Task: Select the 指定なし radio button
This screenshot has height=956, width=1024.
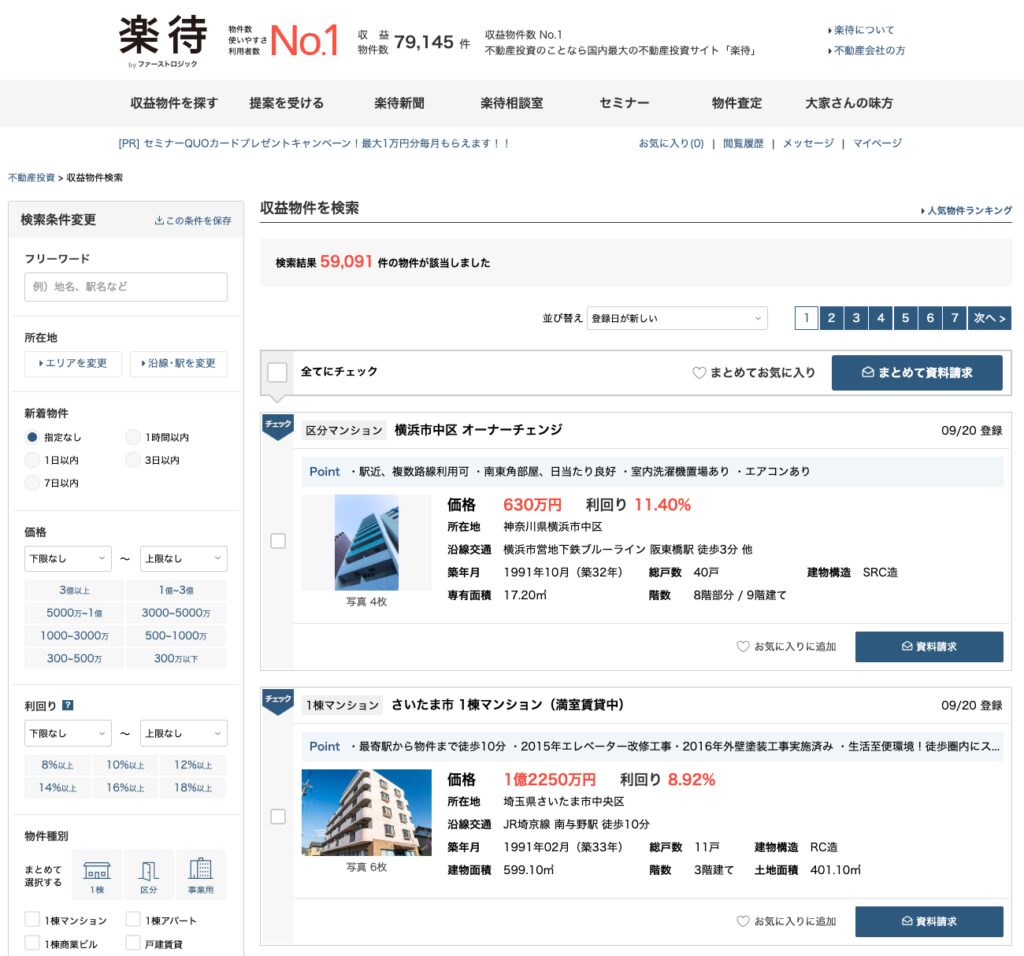Action: point(32,437)
